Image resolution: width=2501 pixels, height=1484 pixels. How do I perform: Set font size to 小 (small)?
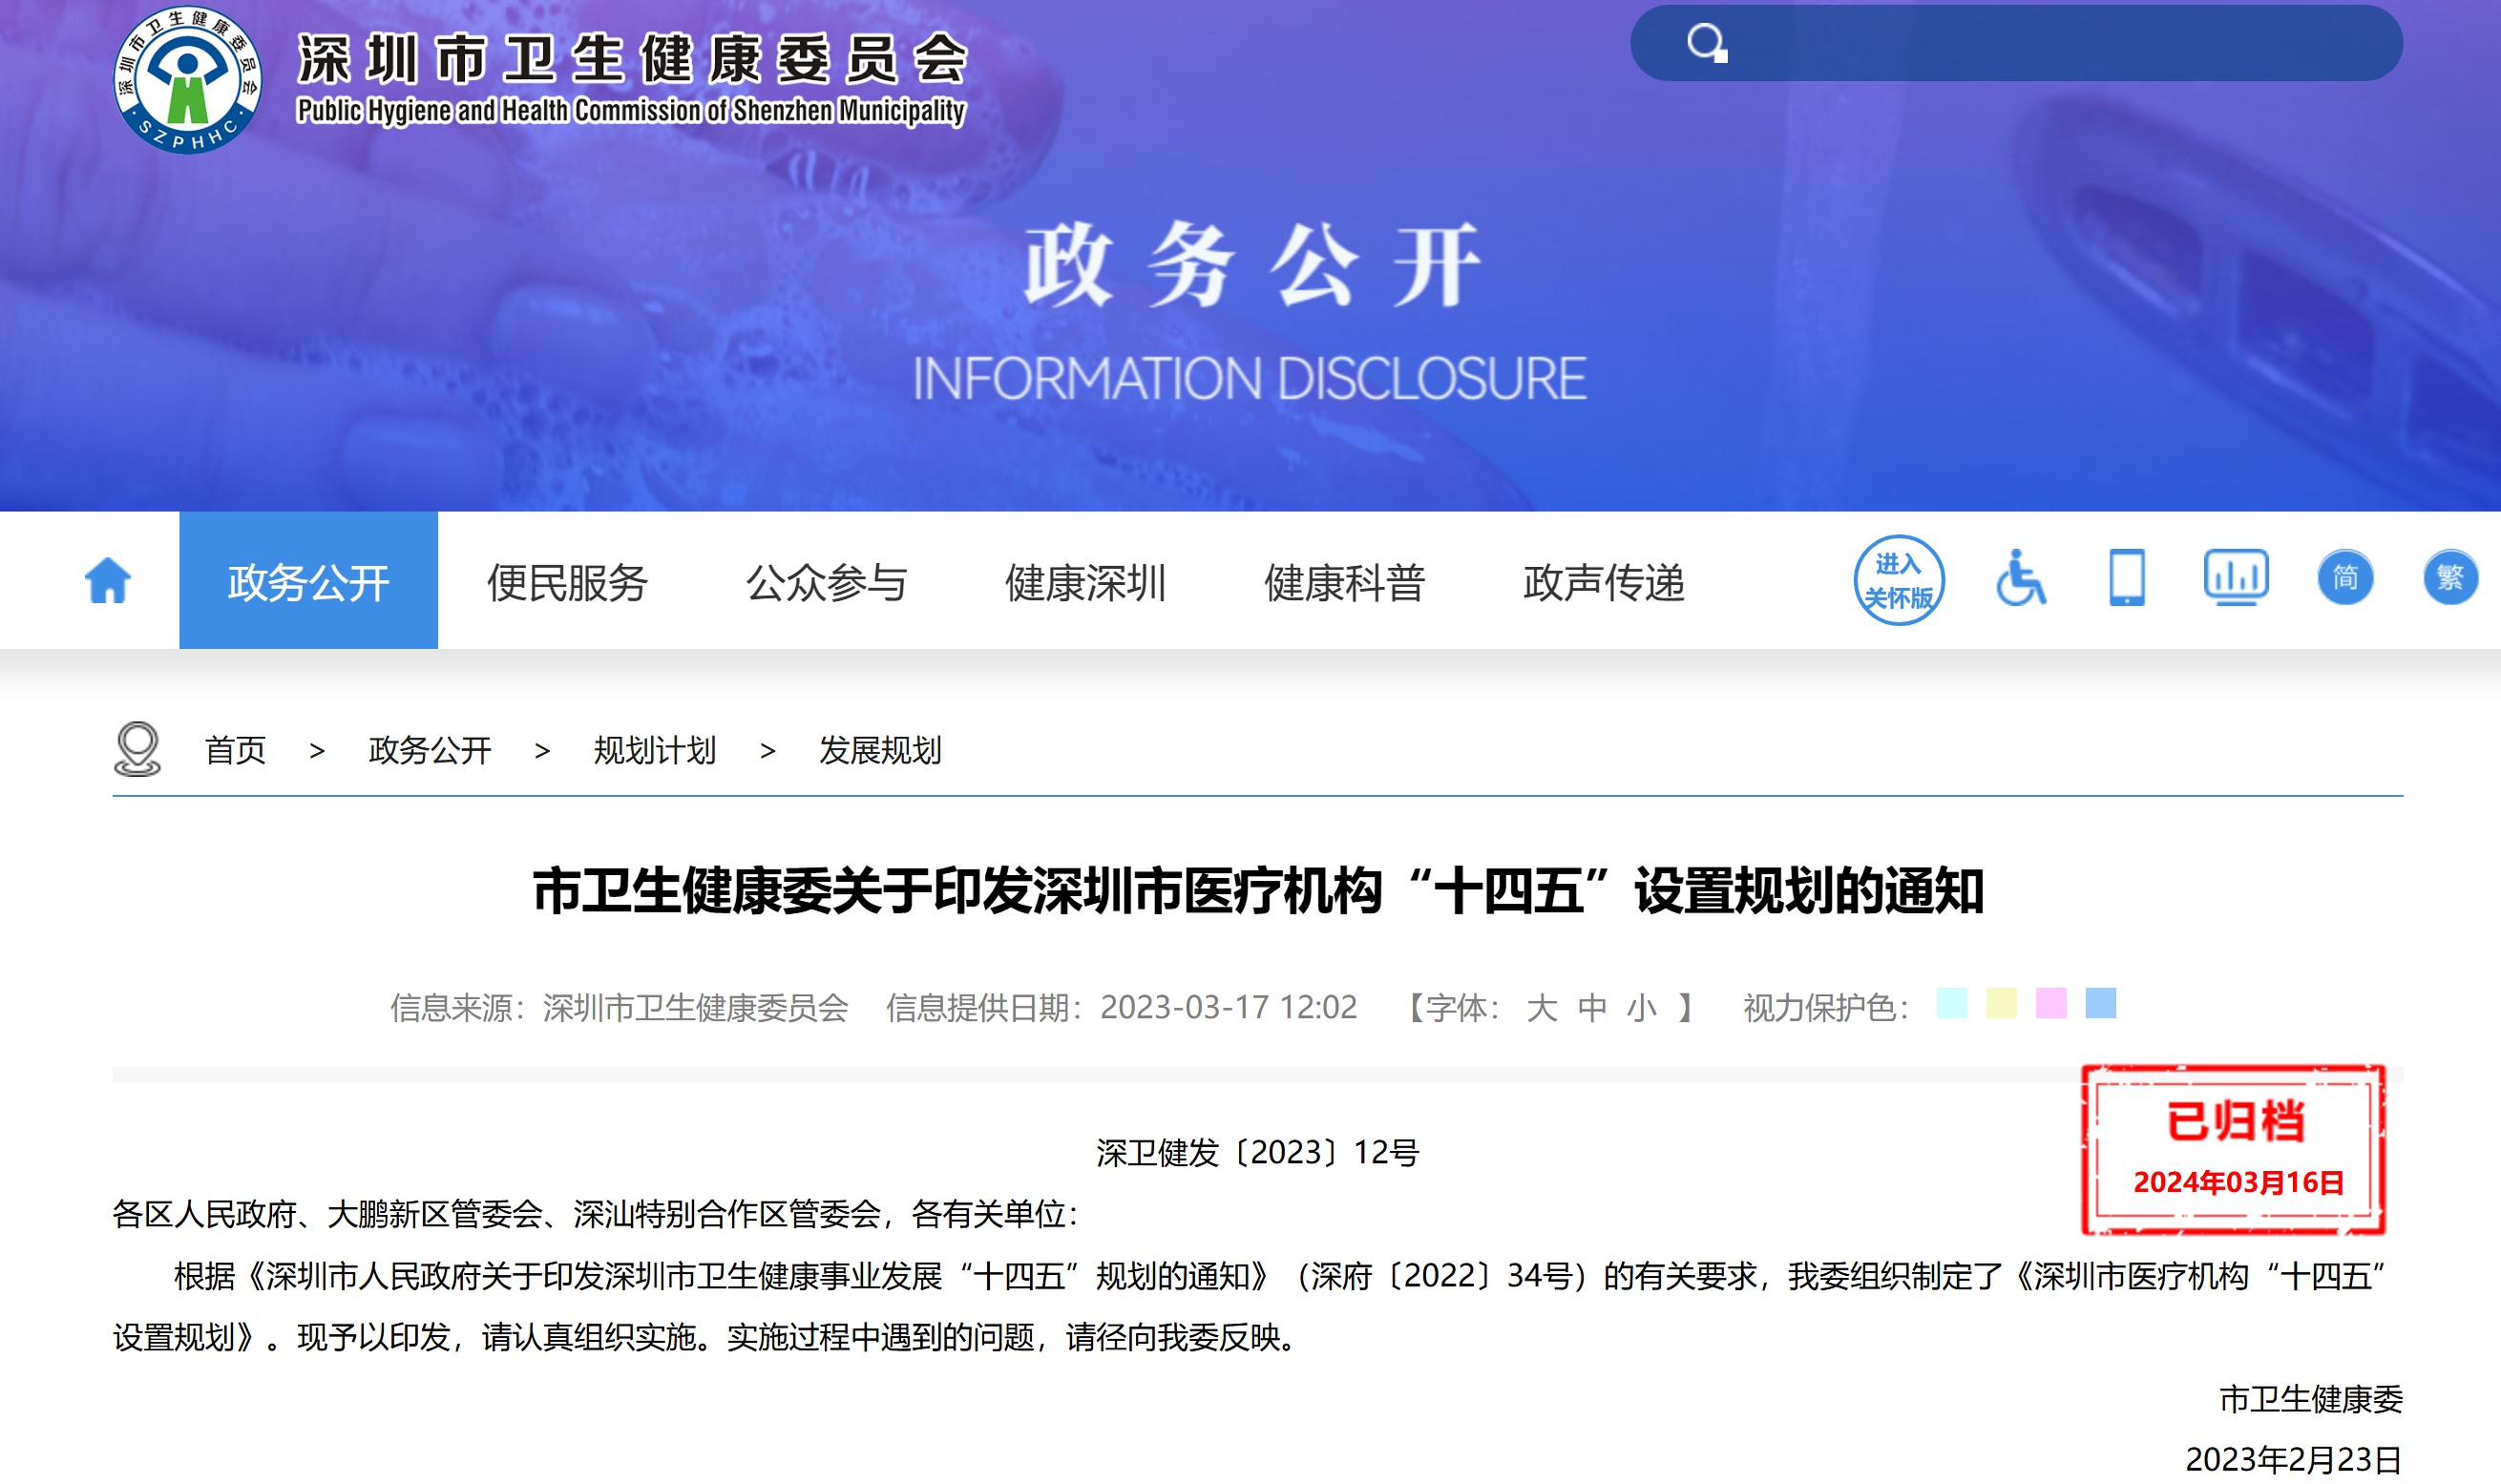[1642, 1007]
